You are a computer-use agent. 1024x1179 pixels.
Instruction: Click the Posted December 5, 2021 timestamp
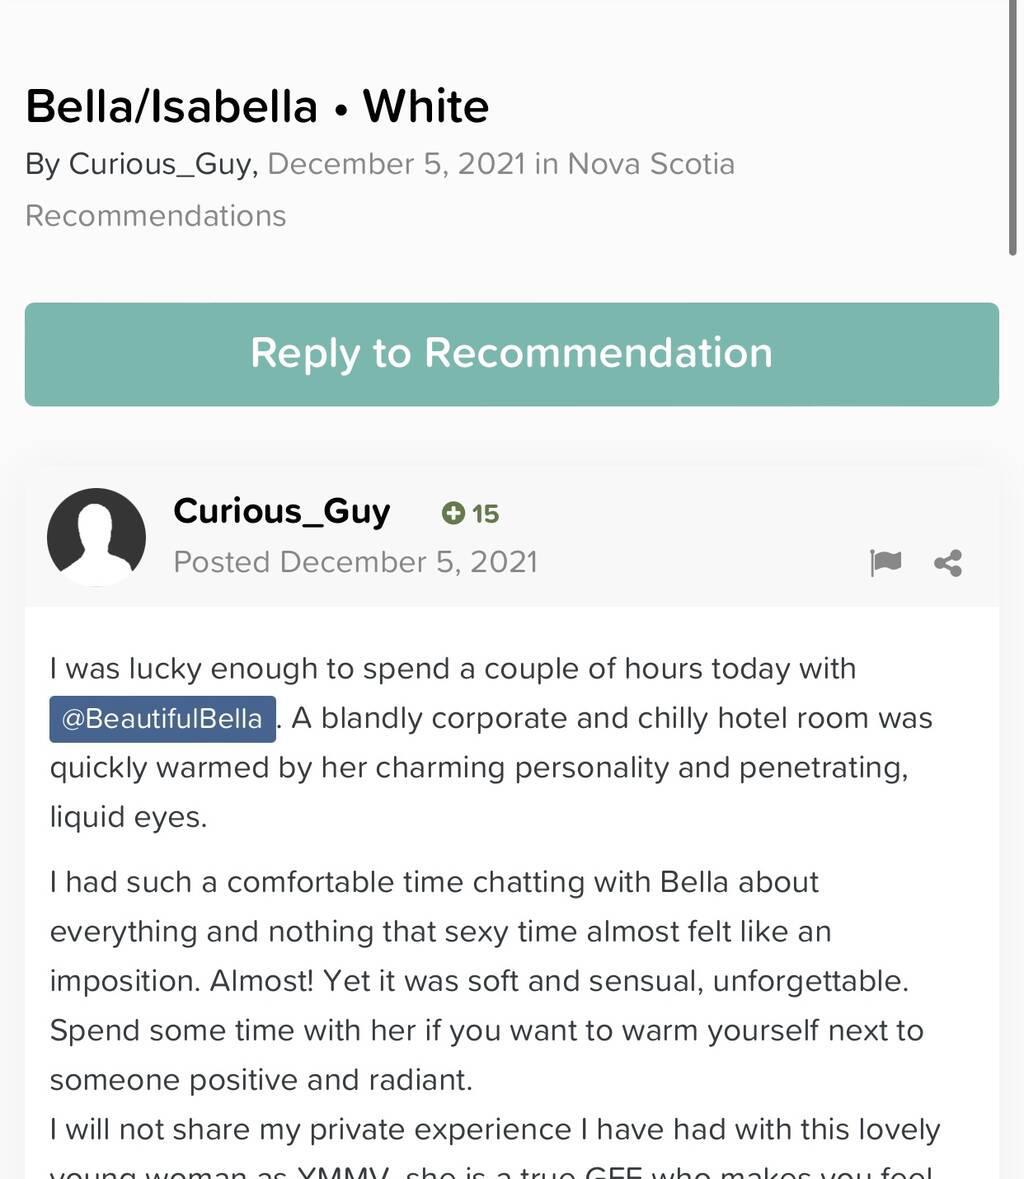355,562
